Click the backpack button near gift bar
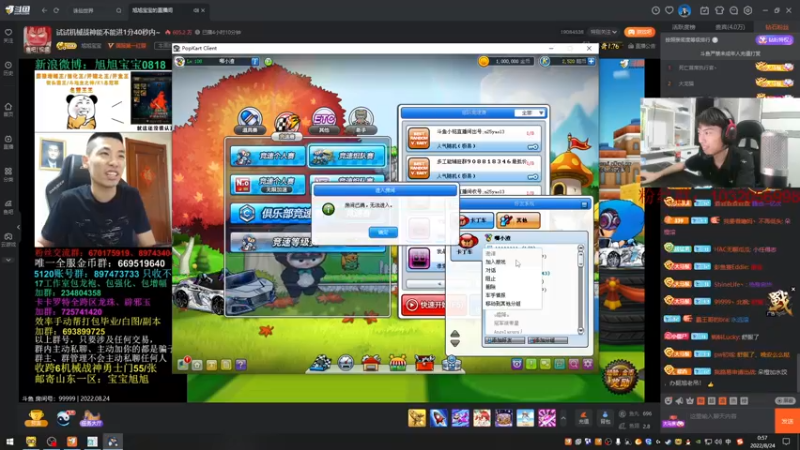Viewport: 800px width, 450px height. 605,418
